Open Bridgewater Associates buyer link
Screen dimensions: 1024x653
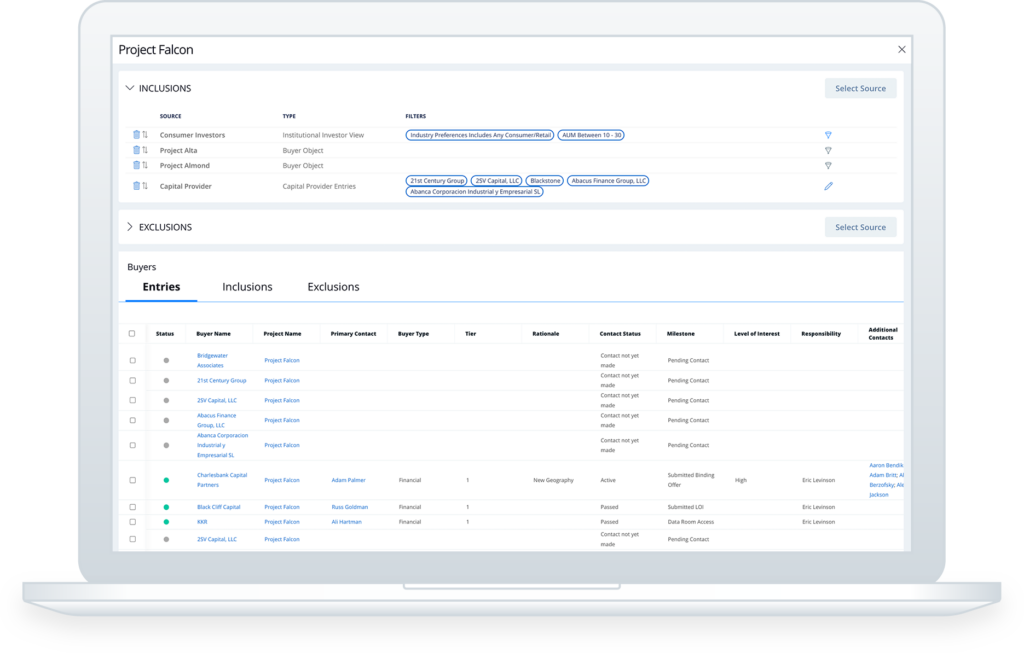212,360
